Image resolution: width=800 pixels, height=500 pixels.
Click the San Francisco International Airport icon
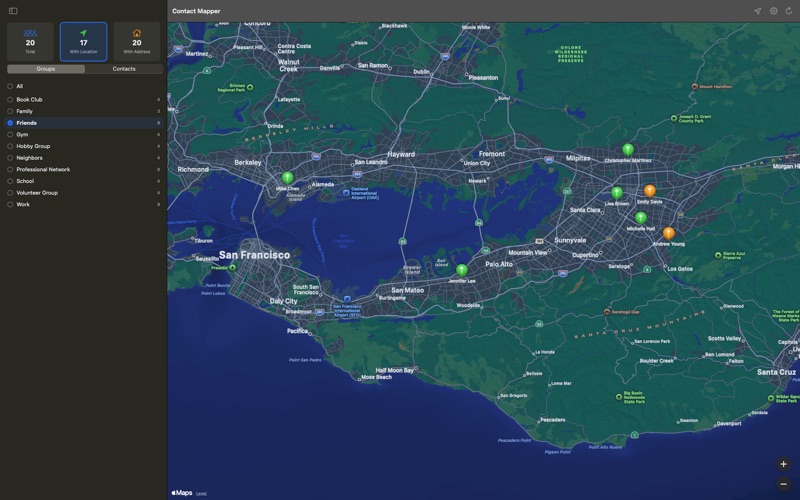coord(347,299)
